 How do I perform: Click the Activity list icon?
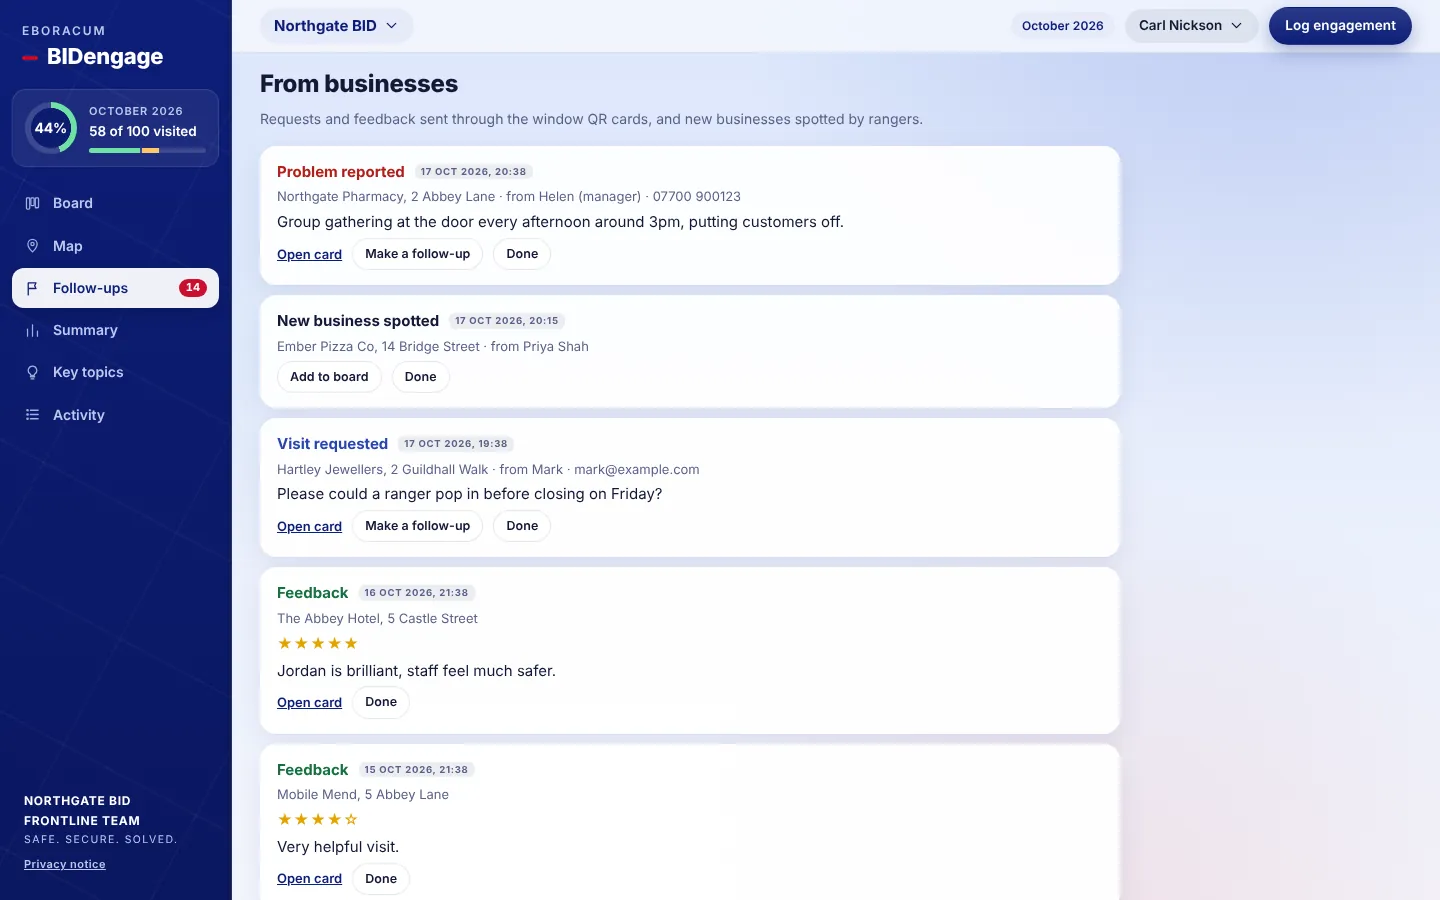(32, 415)
